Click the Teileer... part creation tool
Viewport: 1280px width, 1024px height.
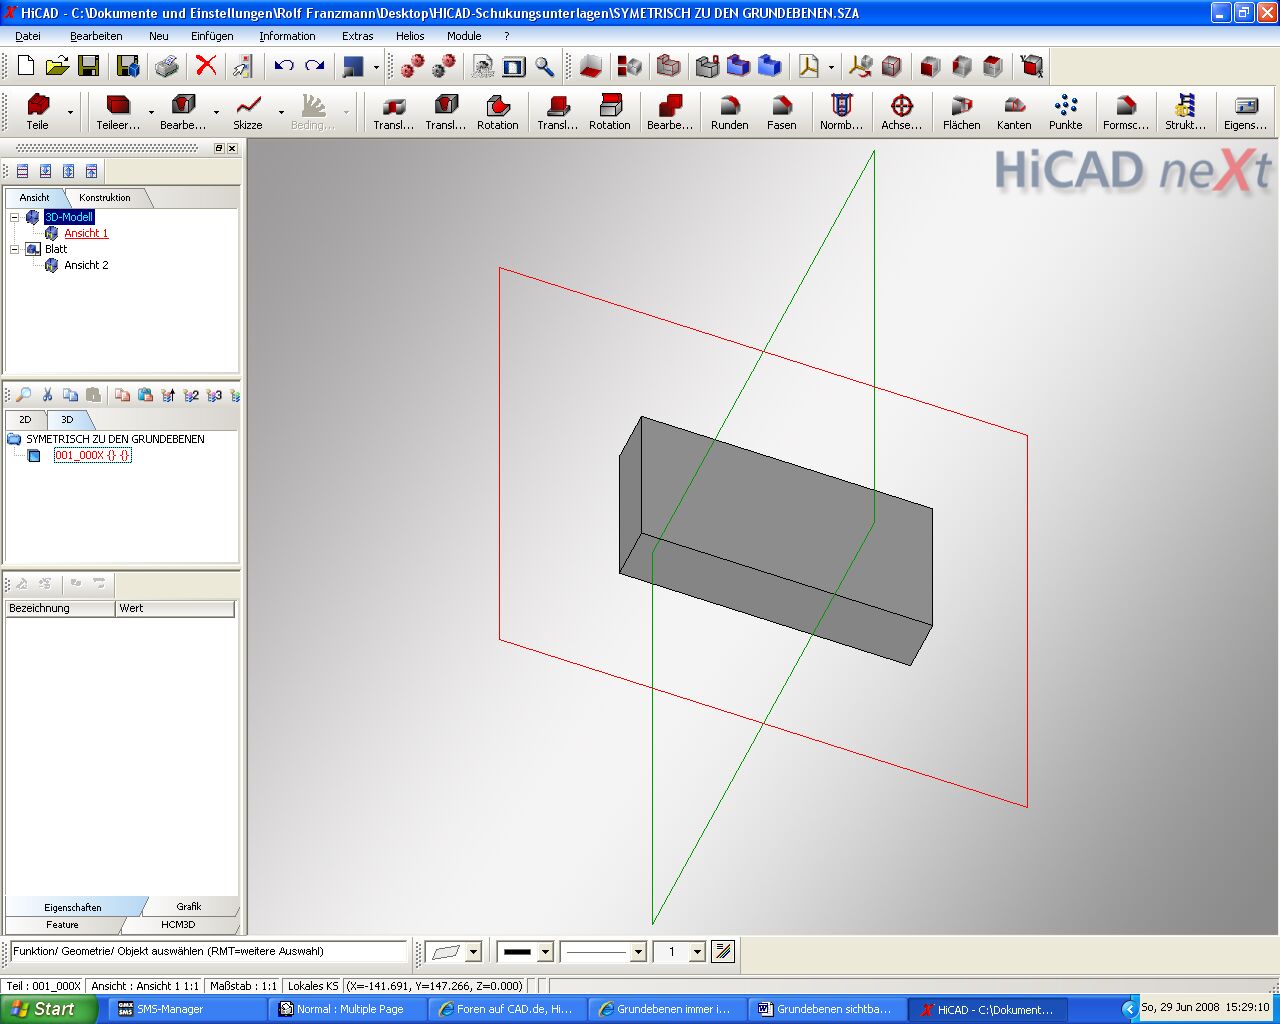point(118,111)
